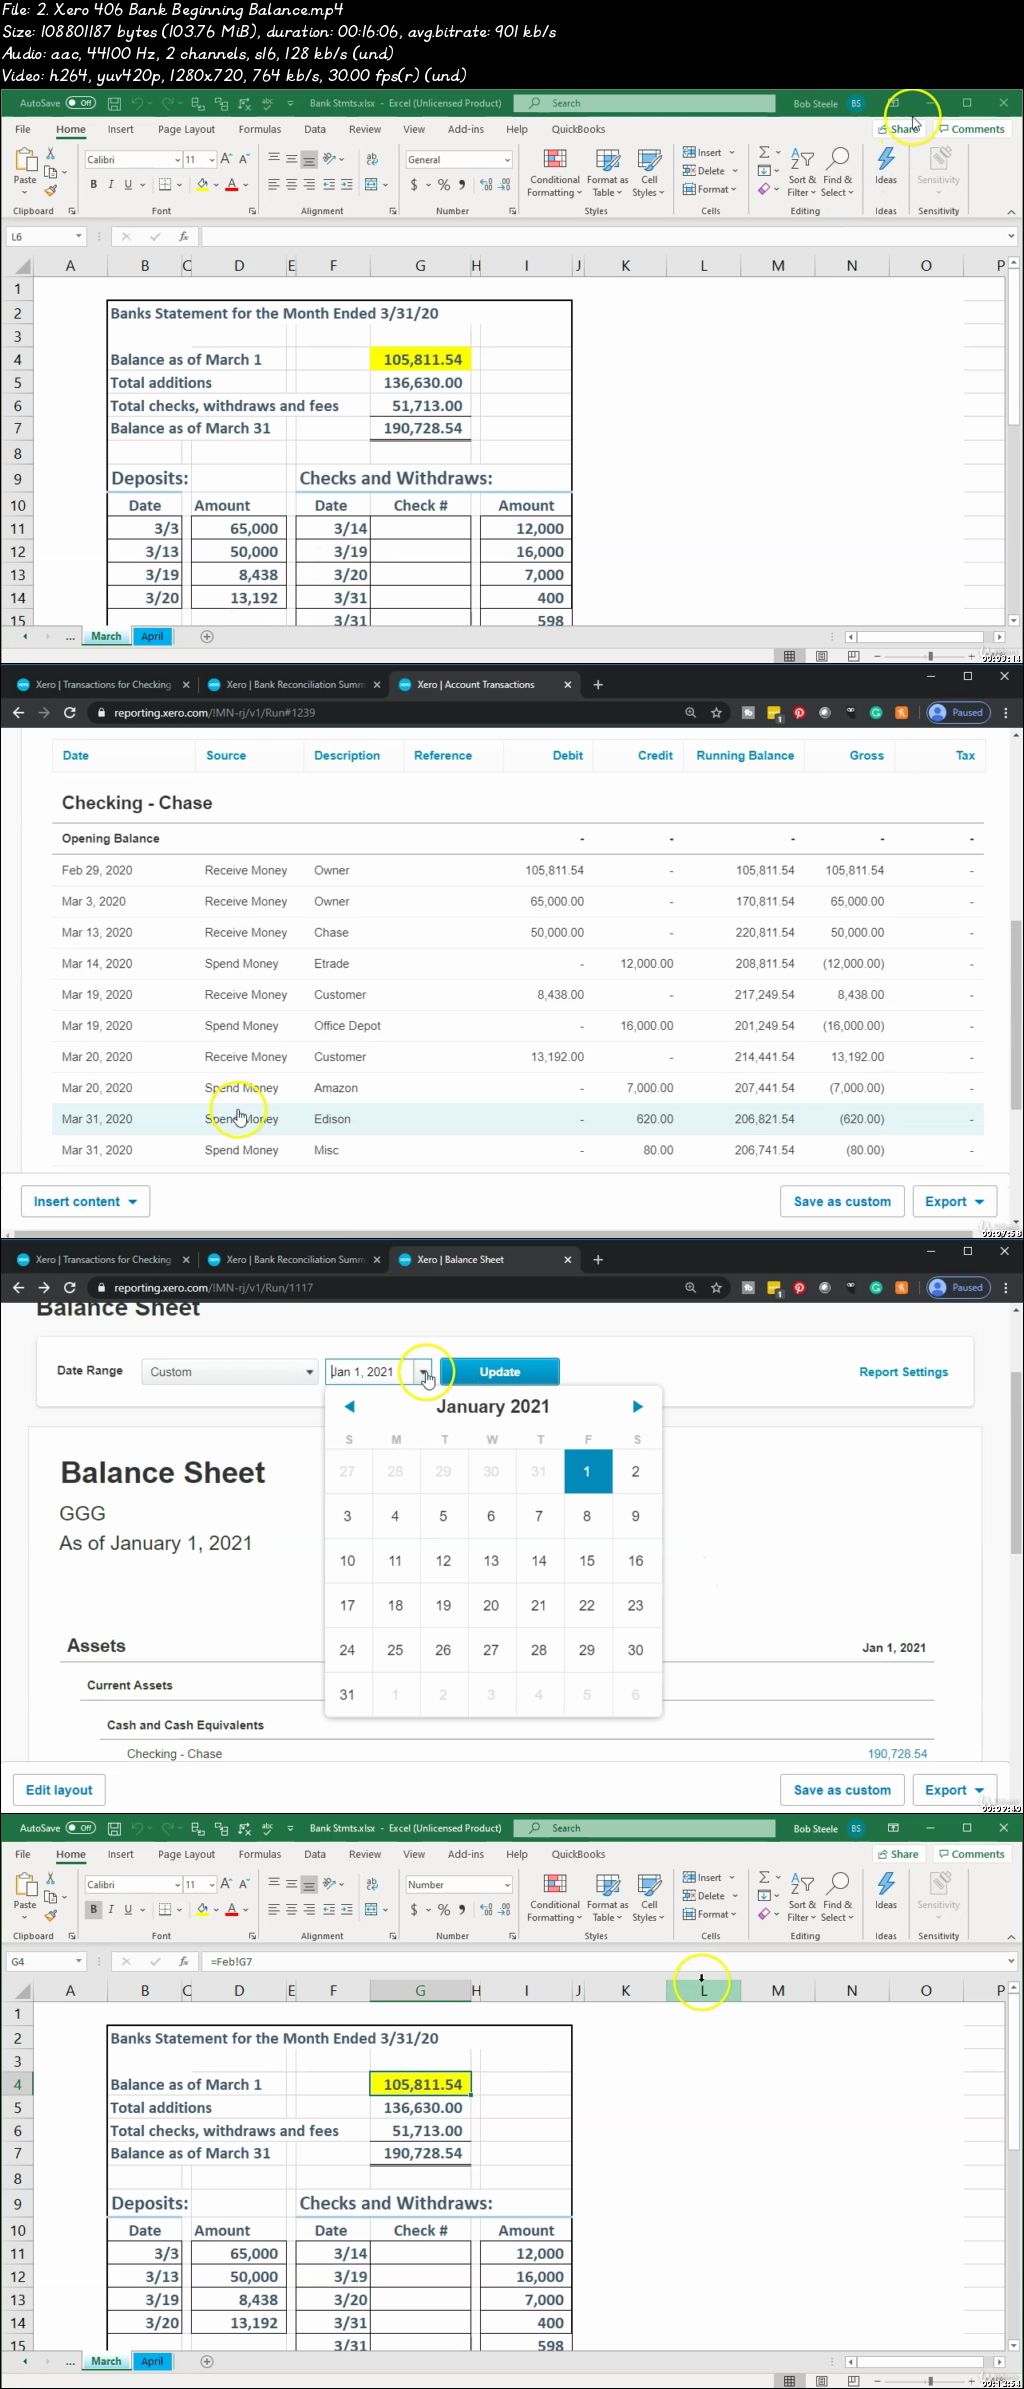Toggle Bold in Excel window showing cell G4
This screenshot has width=1024, height=2389.
click(94, 1909)
